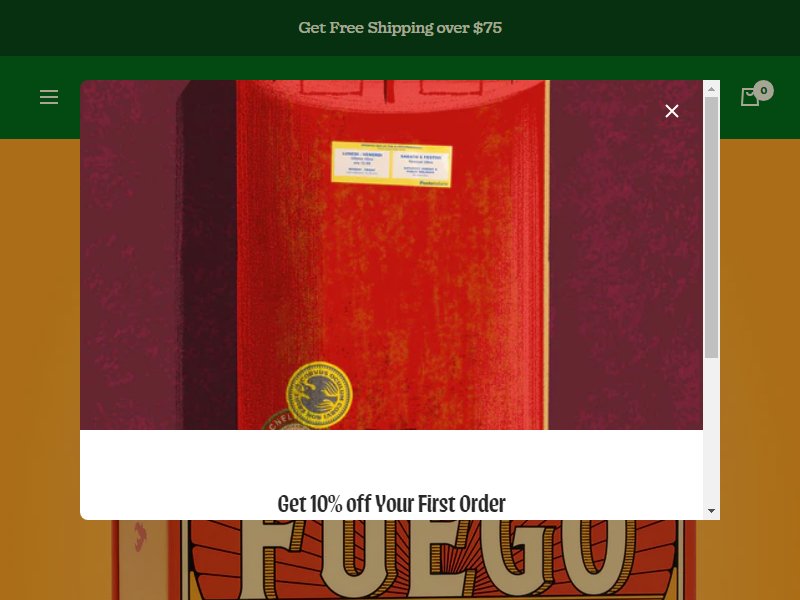The width and height of the screenshot is (800, 600).
Task: Click the popup scrollbar thumb
Action: 711,228
